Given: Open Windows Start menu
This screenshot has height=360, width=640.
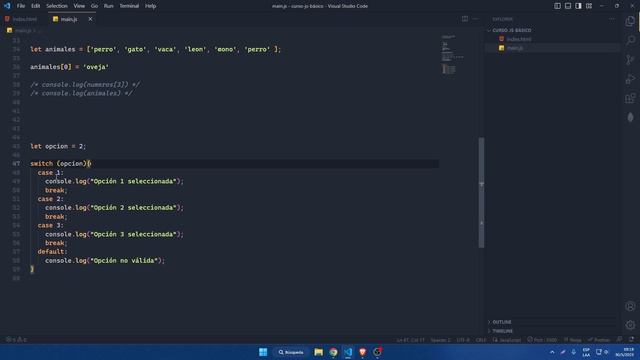Looking at the screenshot, I should (263, 352).
